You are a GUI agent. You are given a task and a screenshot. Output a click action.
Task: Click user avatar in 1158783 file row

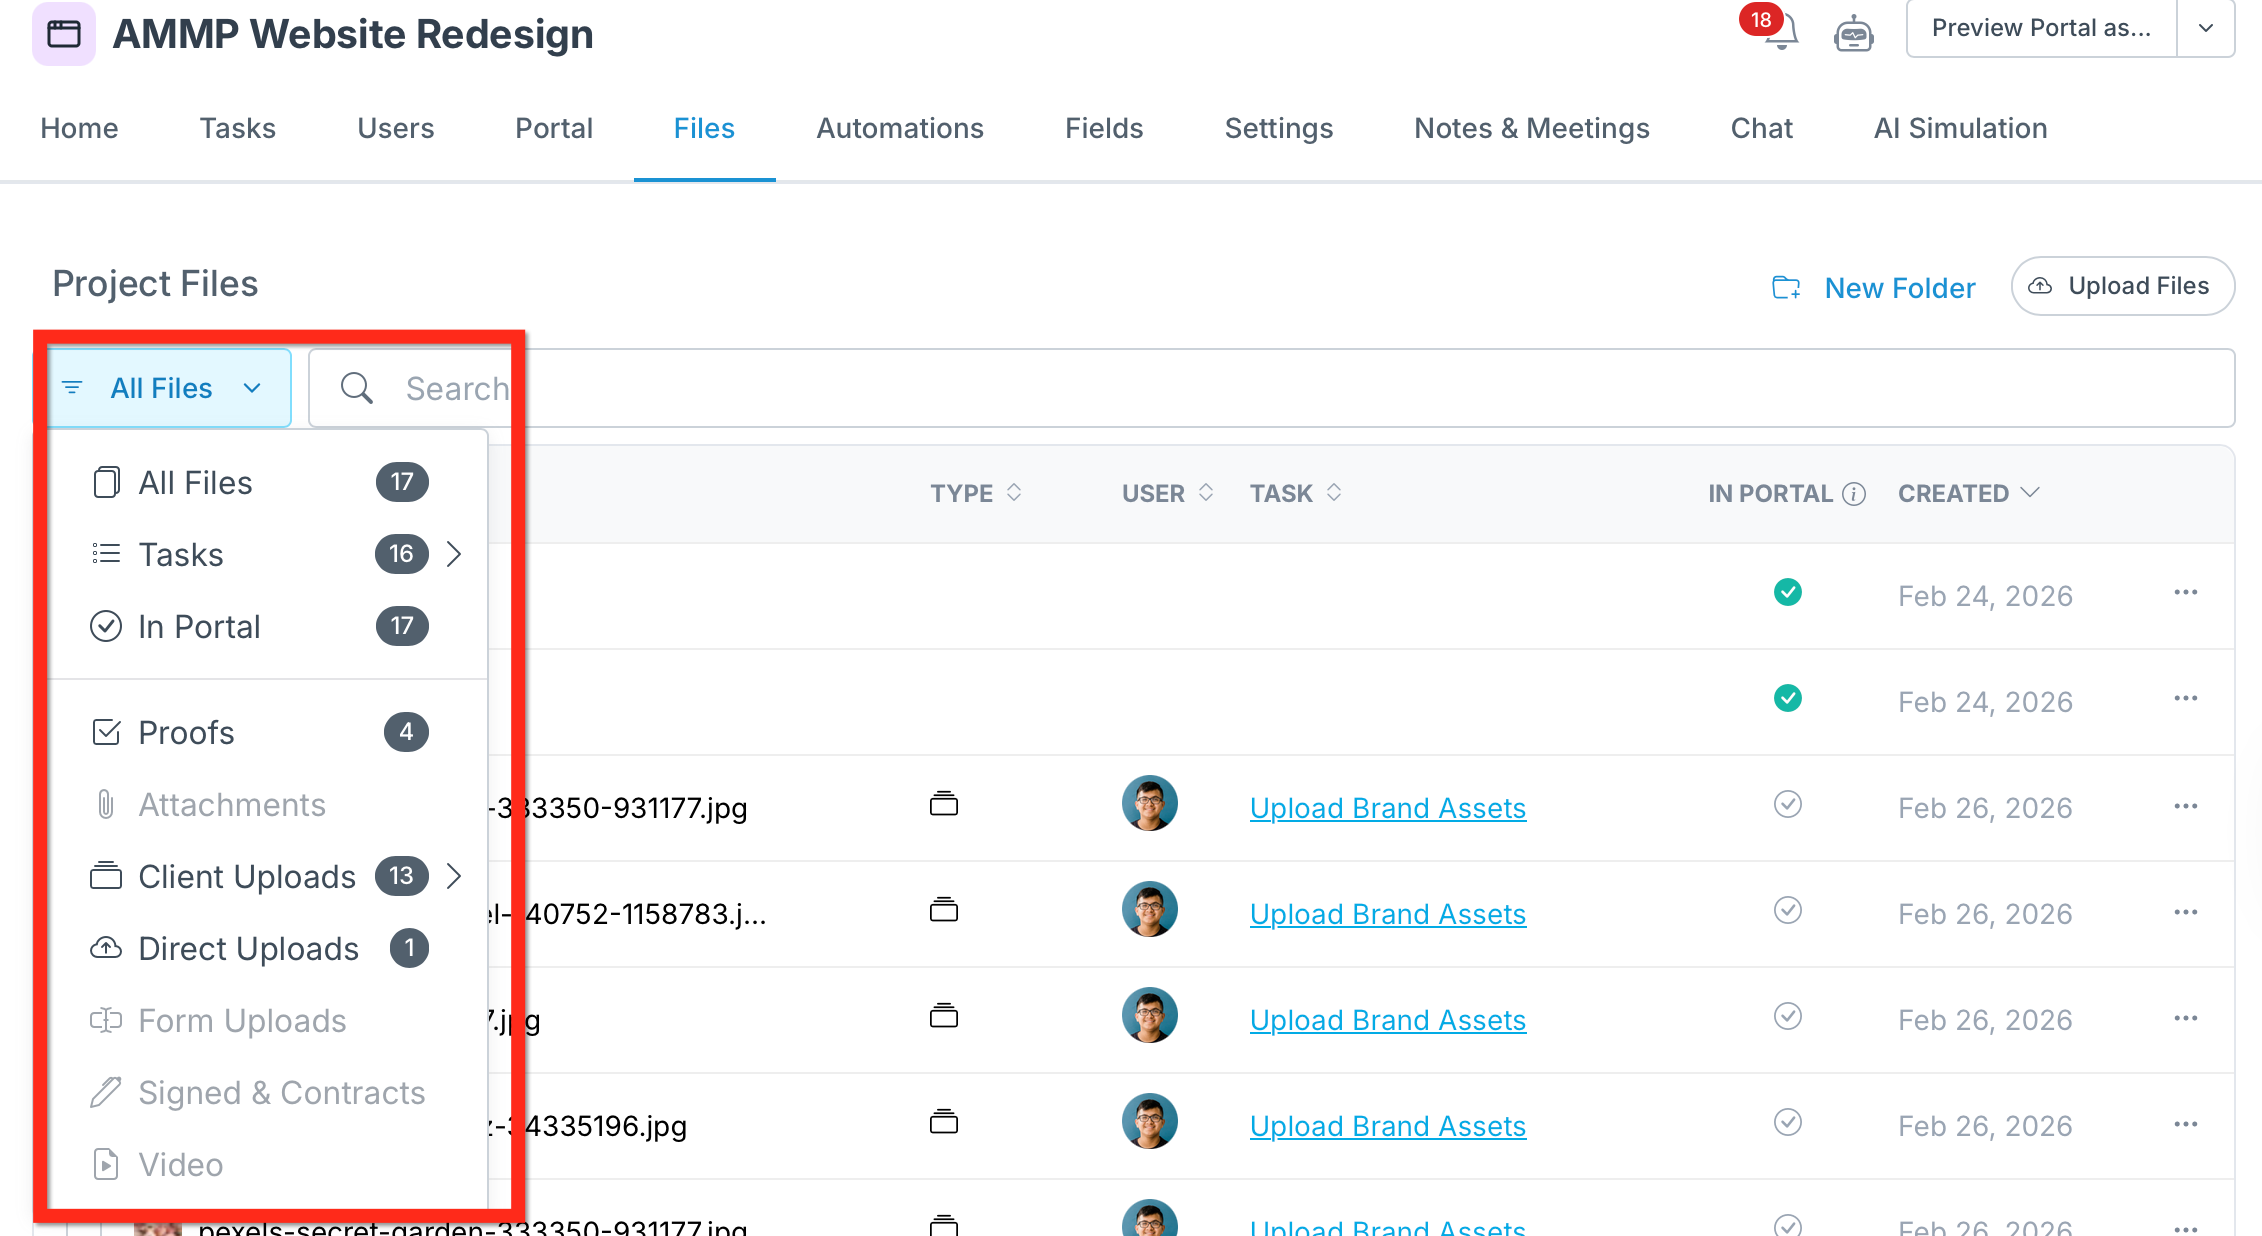point(1149,910)
